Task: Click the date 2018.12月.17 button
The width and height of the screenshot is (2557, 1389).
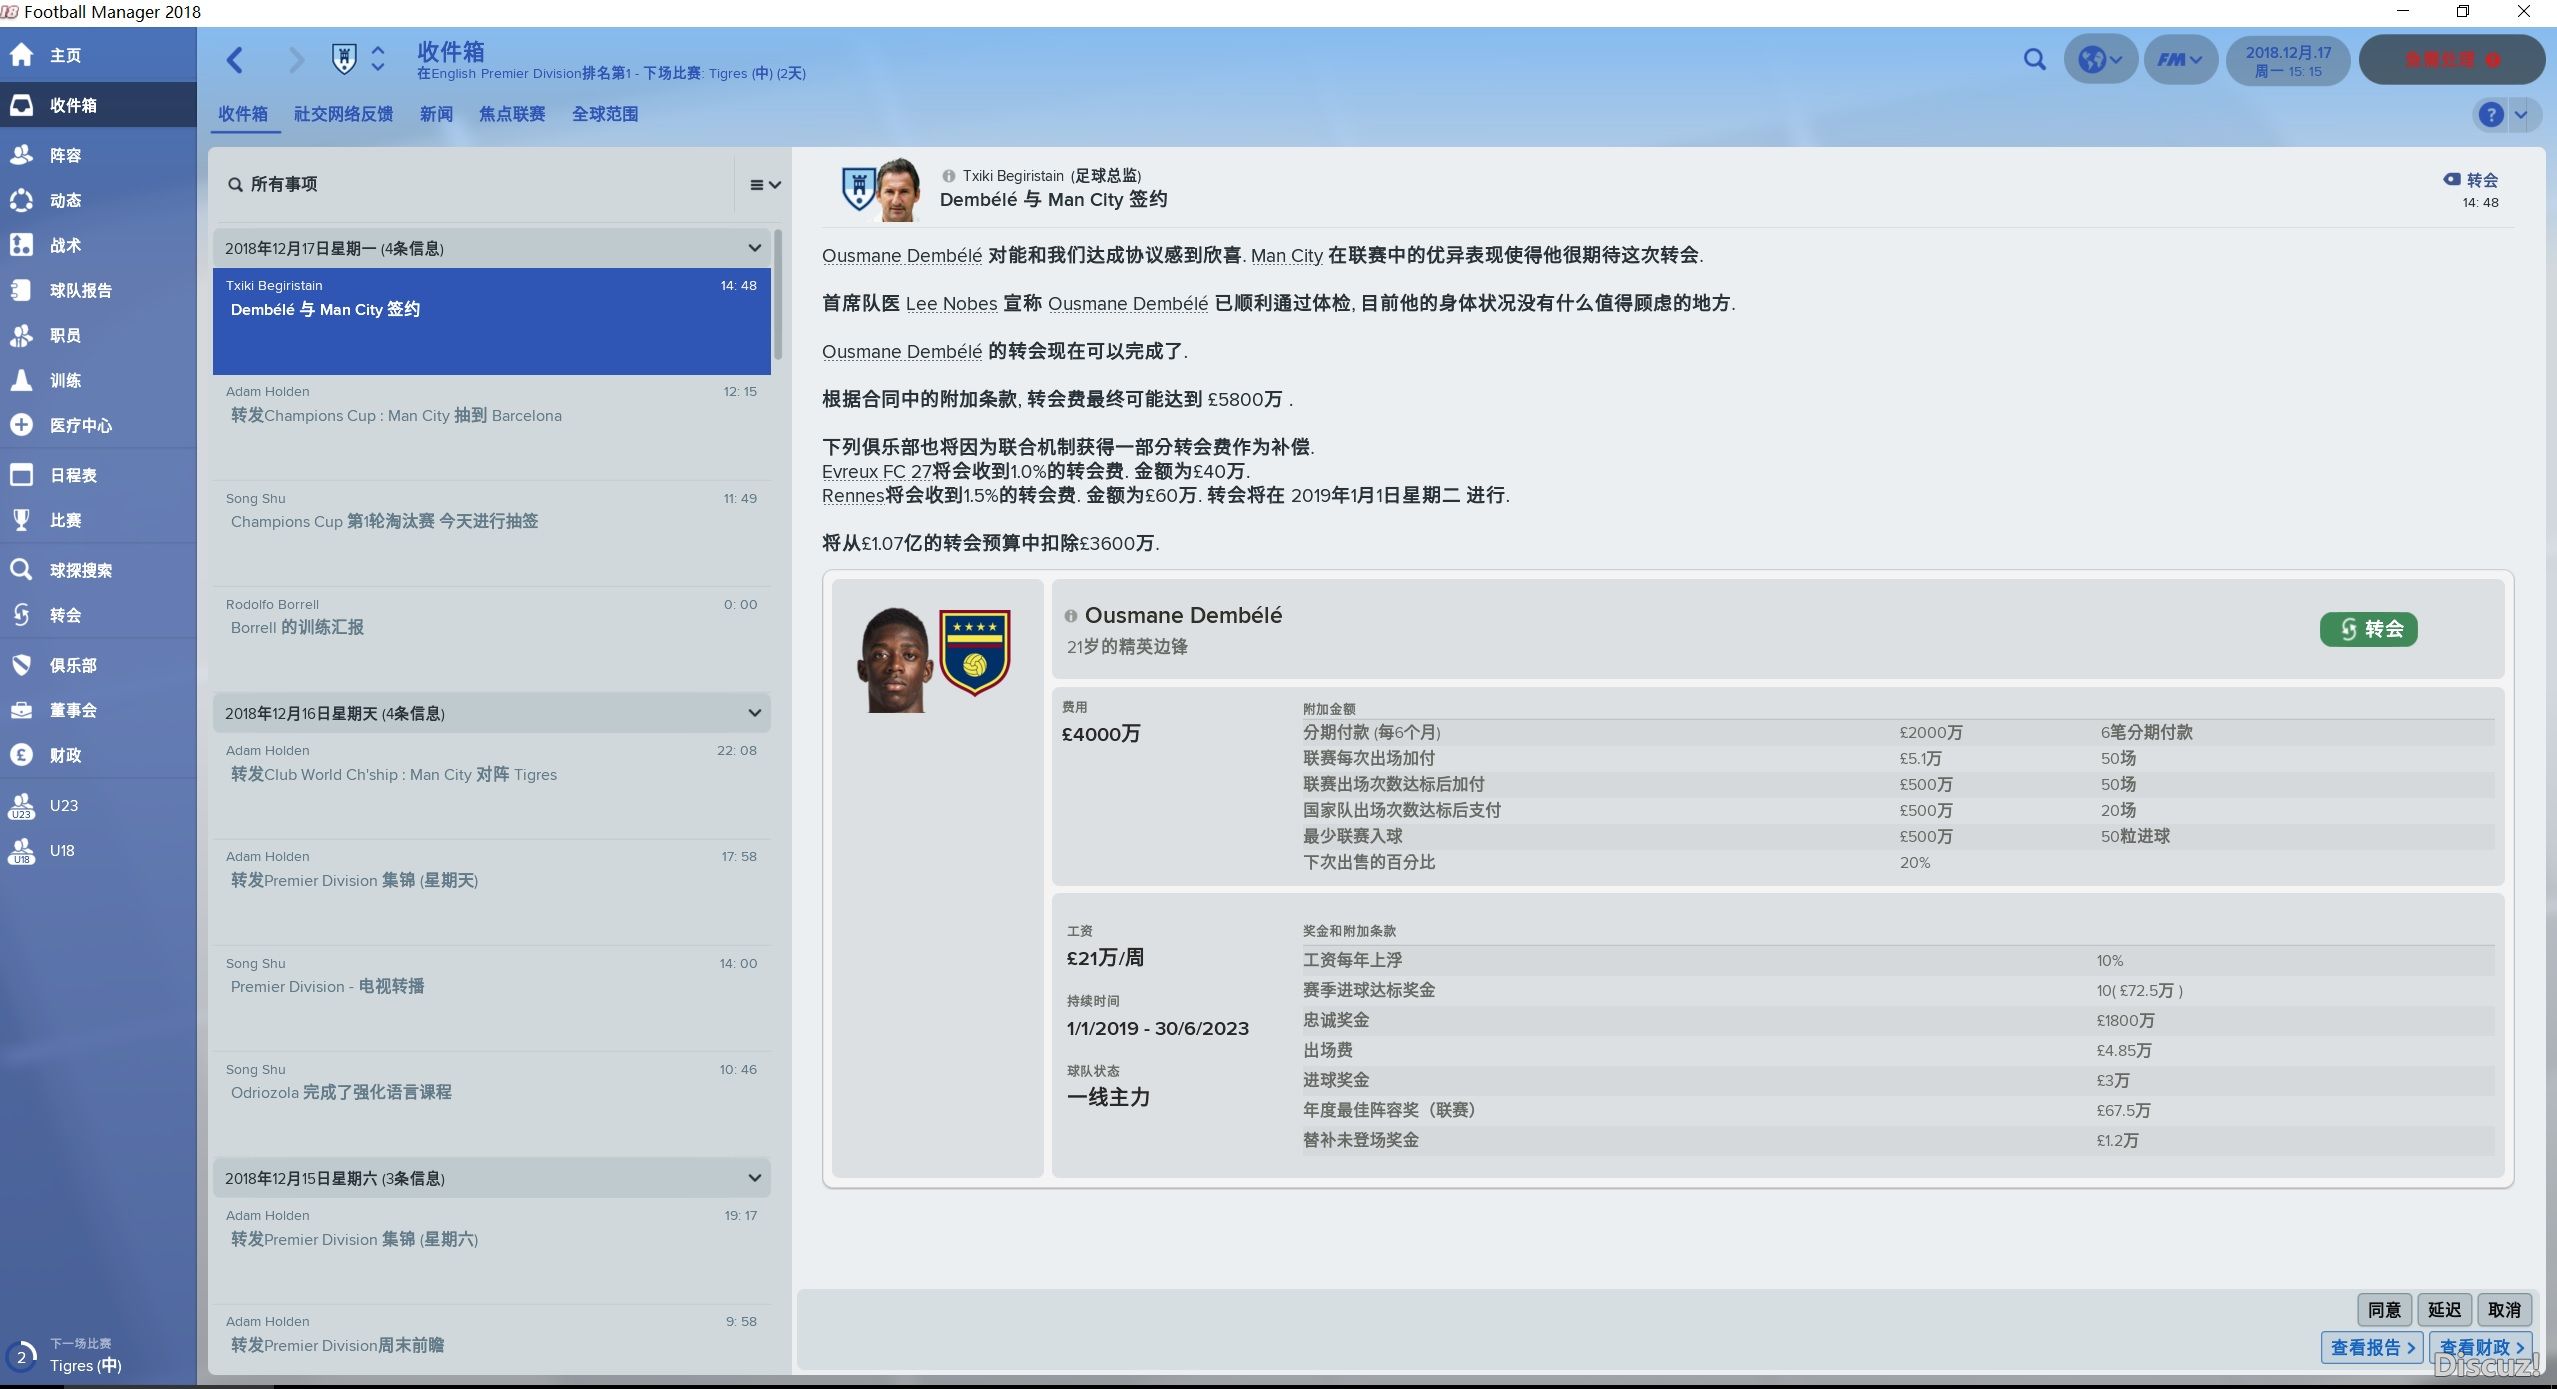Action: [2288, 60]
